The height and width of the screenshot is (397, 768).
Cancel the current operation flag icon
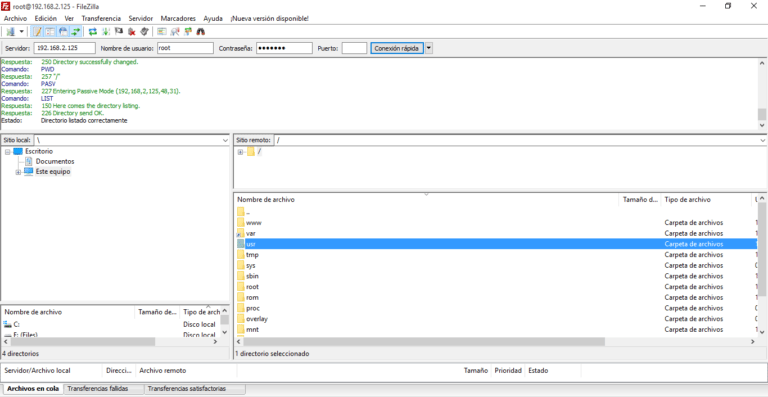pos(119,32)
